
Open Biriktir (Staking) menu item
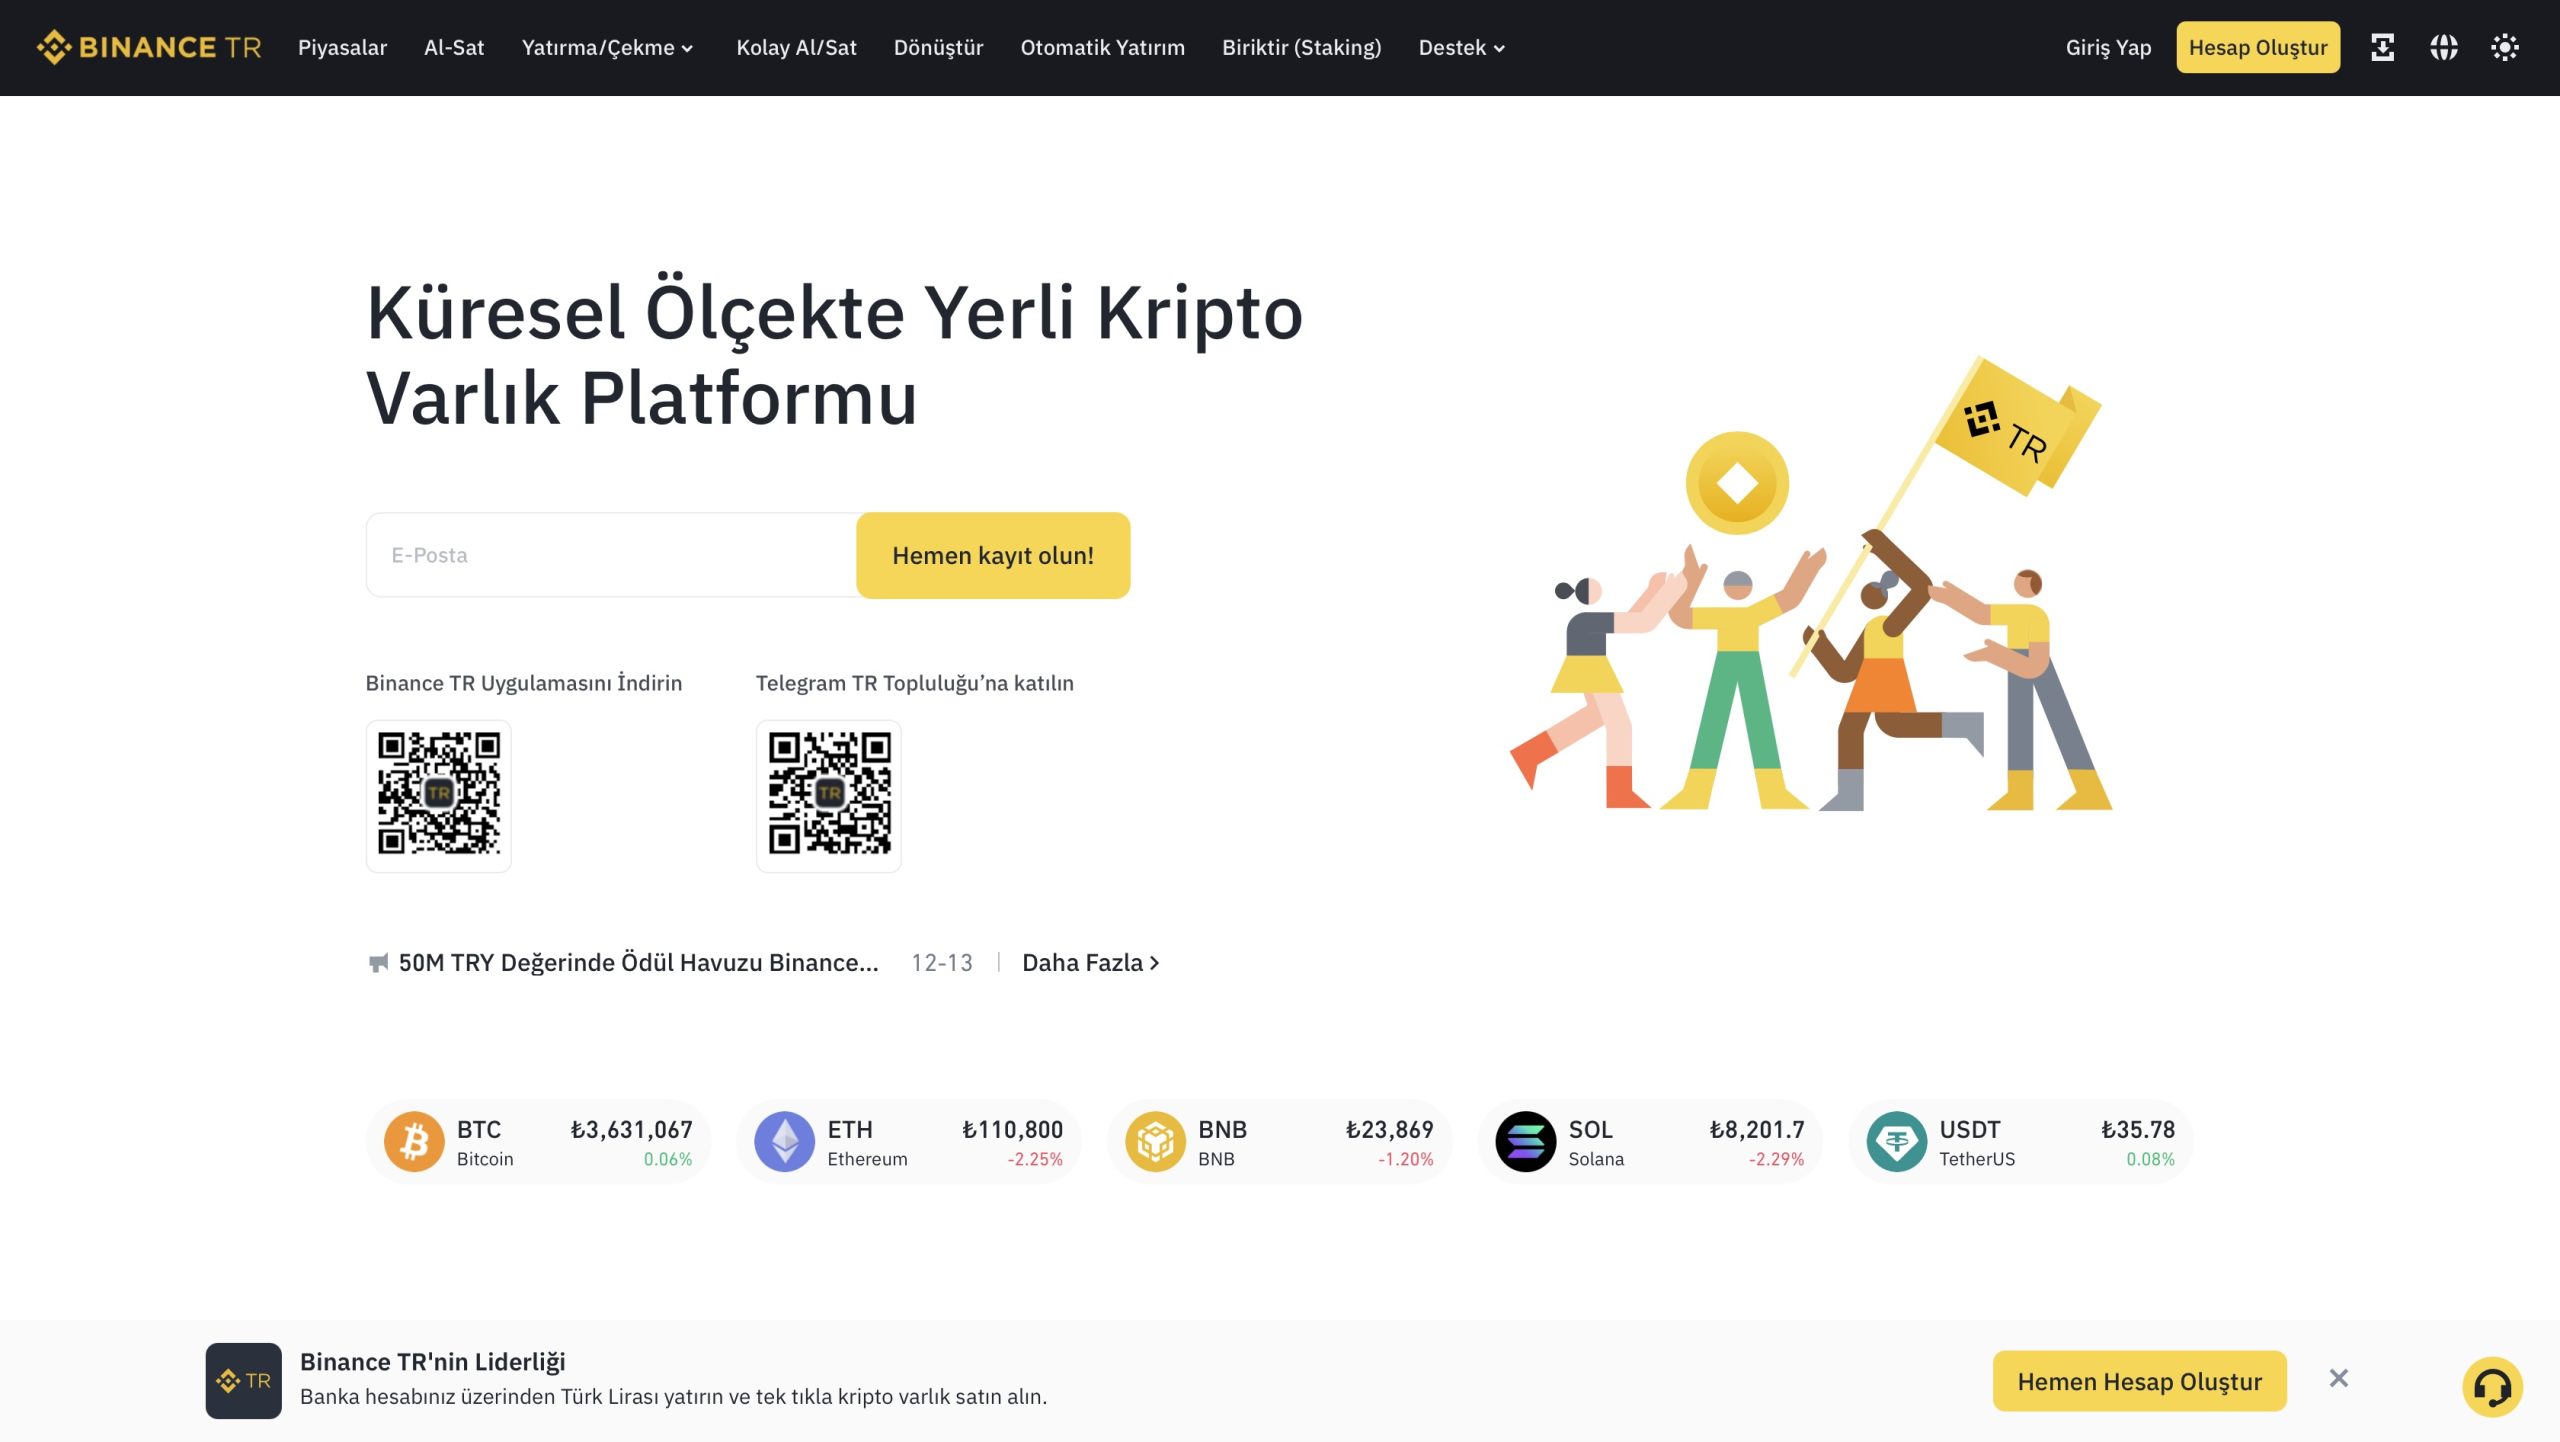[1301, 48]
